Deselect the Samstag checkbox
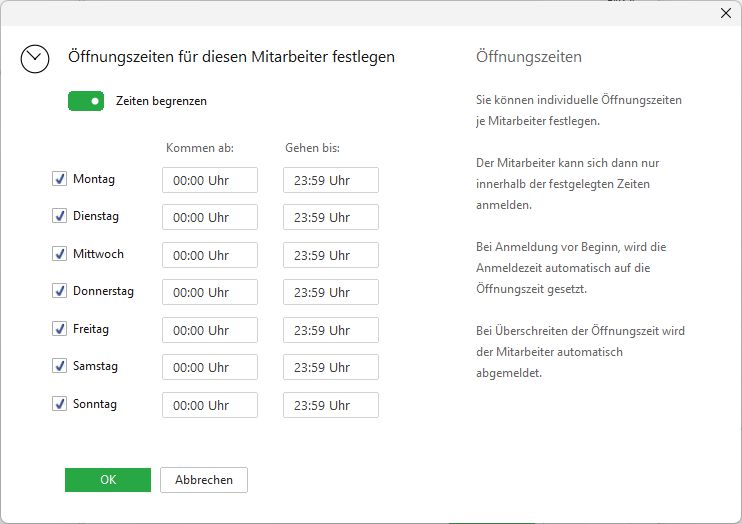This screenshot has width=742, height=524. click(59, 367)
